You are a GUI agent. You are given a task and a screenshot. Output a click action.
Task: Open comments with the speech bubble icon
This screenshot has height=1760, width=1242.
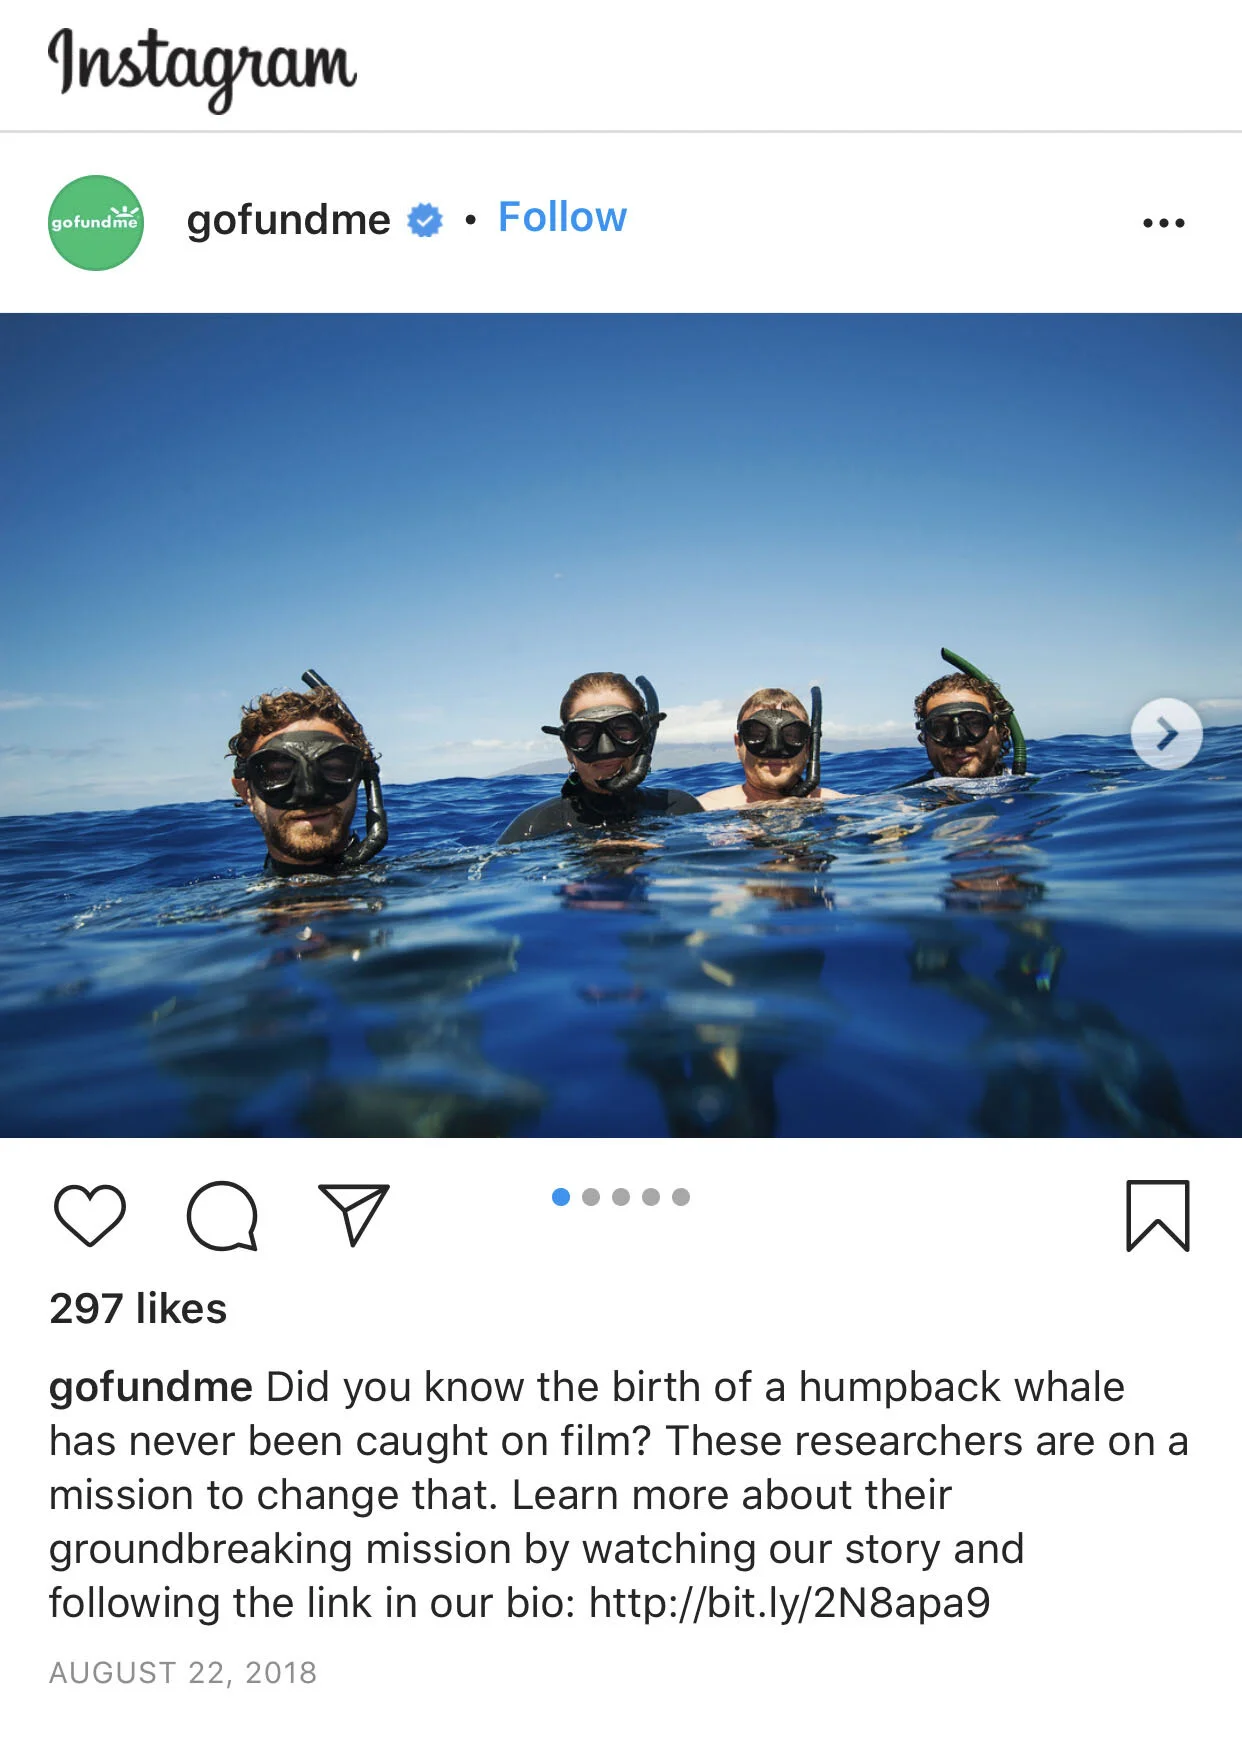click(x=222, y=1215)
